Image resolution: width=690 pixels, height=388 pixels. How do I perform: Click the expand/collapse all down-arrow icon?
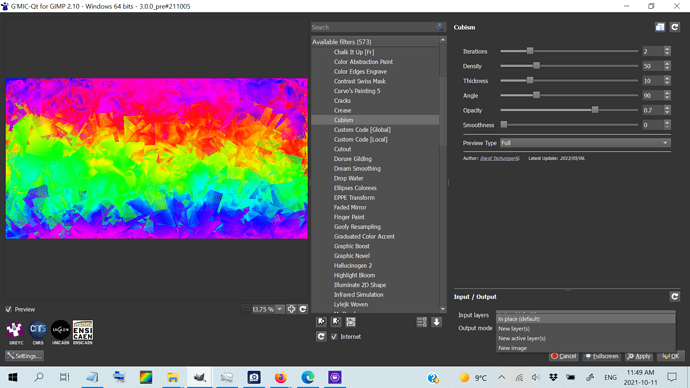coord(436,322)
